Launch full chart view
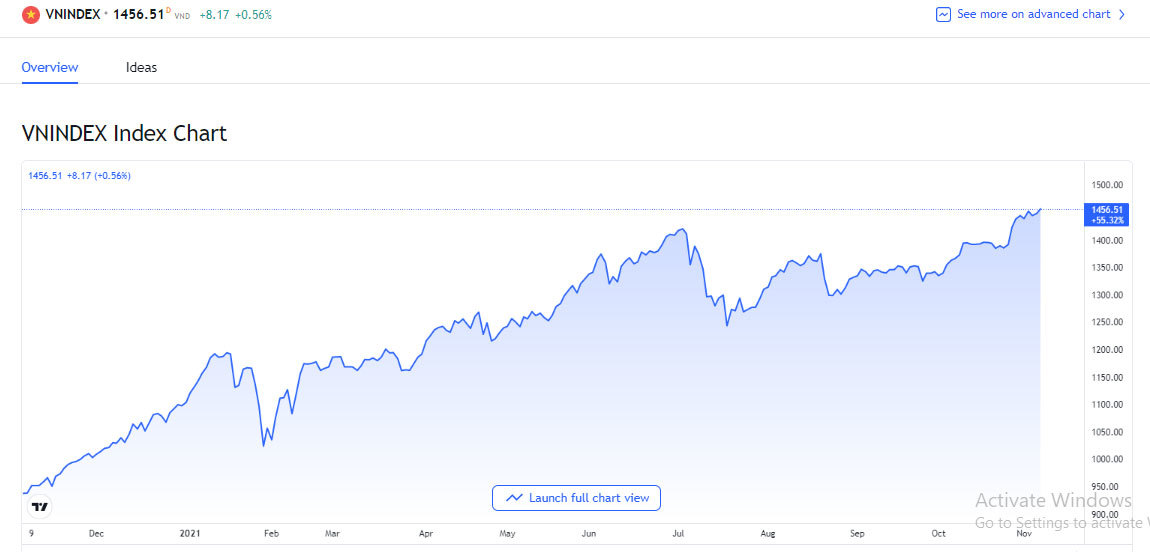Image resolution: width=1150 pixels, height=552 pixels. tap(576, 498)
